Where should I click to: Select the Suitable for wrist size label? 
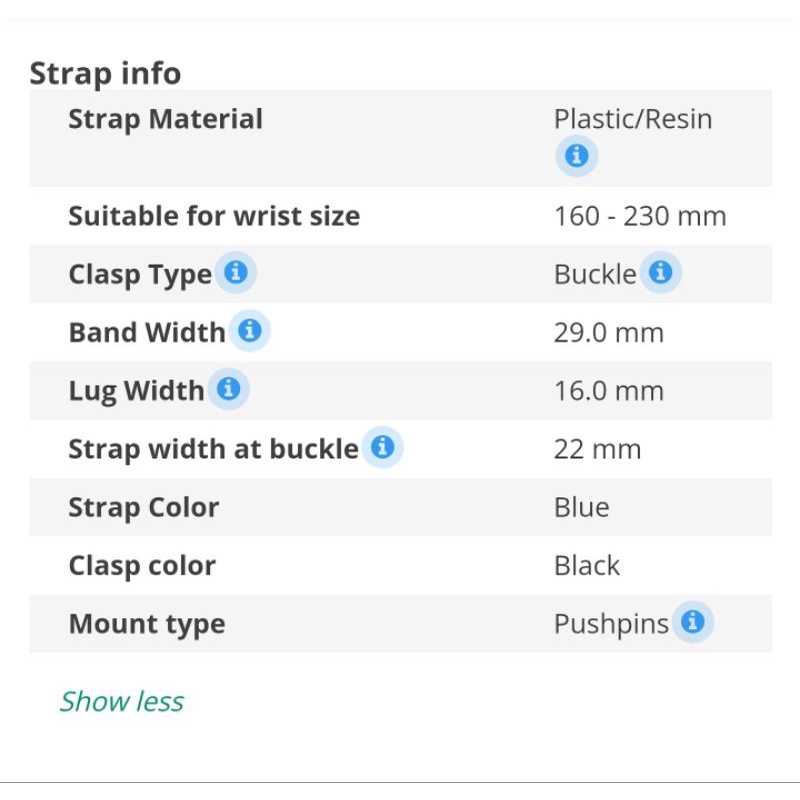tap(214, 216)
